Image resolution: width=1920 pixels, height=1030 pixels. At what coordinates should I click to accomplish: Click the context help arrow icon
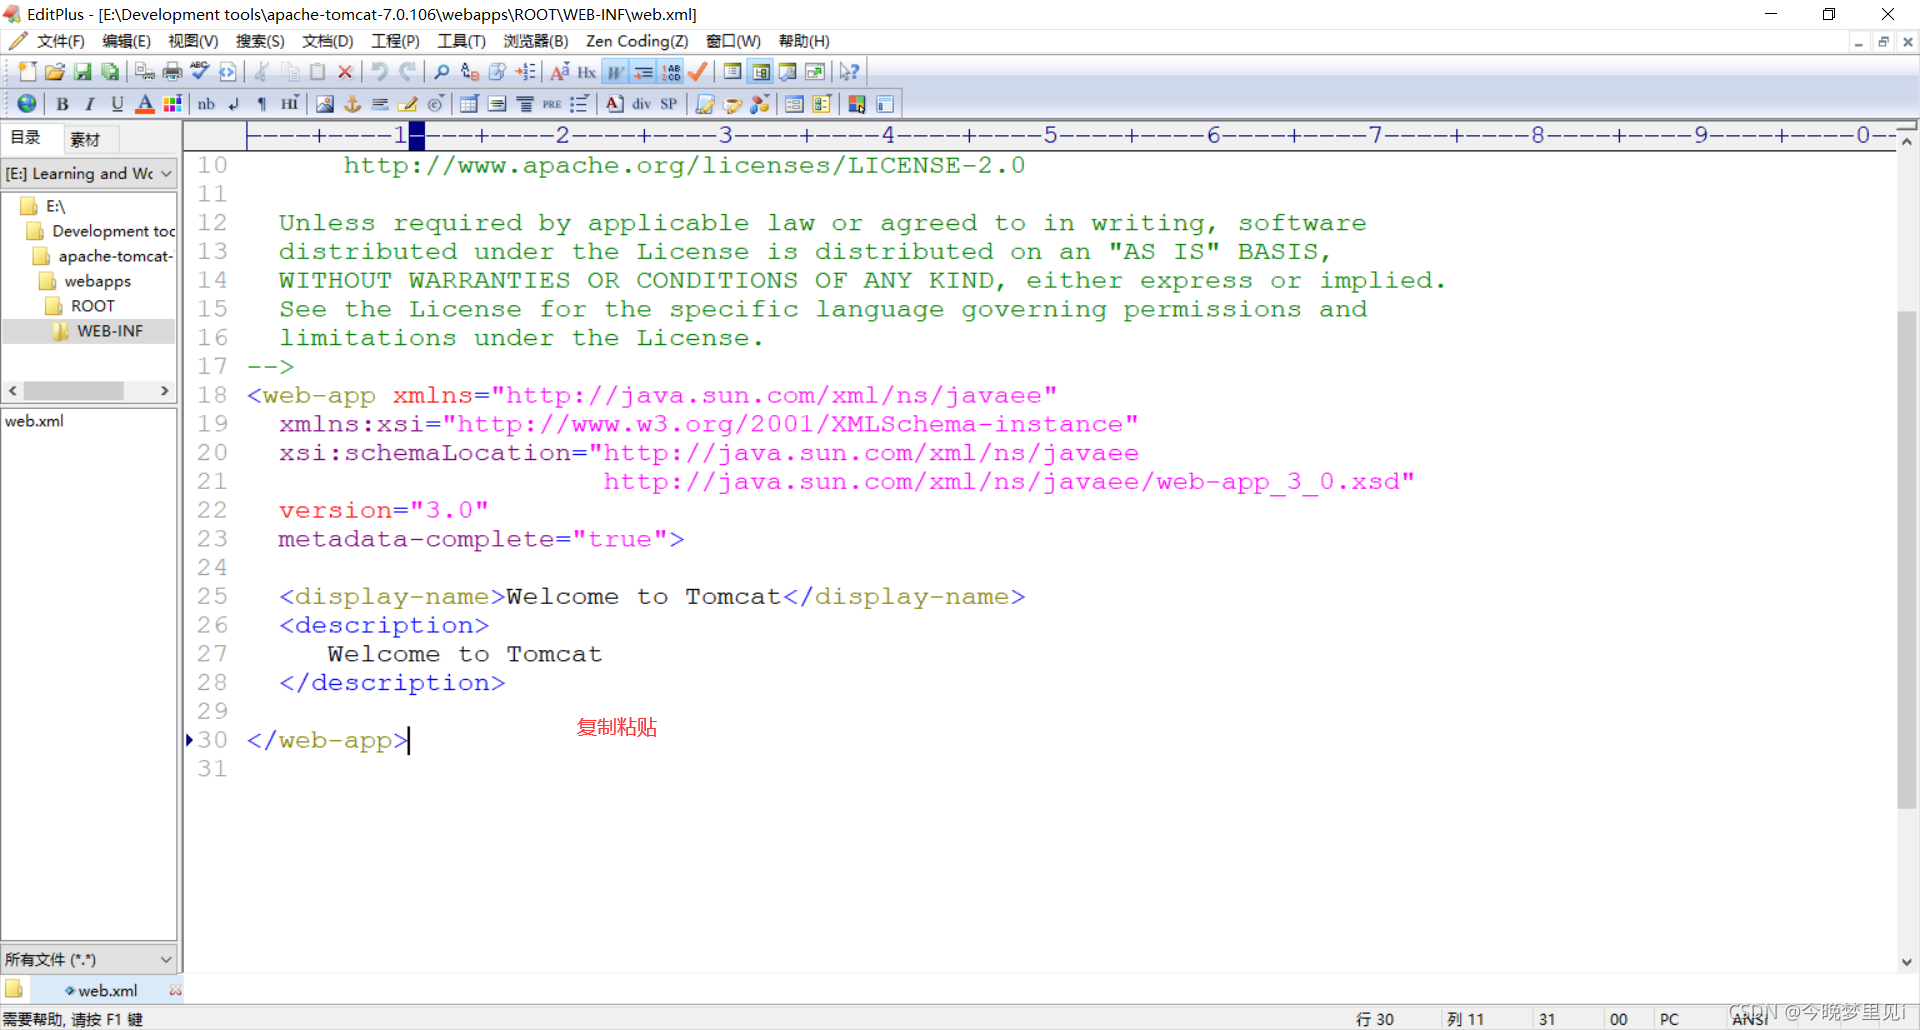(x=849, y=72)
